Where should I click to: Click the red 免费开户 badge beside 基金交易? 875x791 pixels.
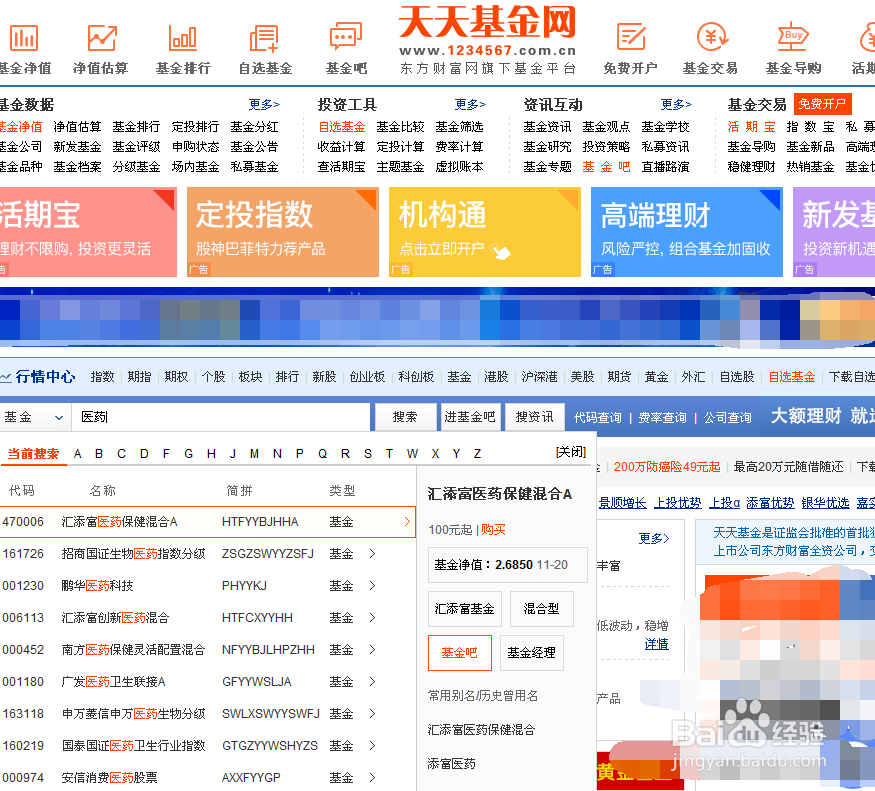pos(822,104)
